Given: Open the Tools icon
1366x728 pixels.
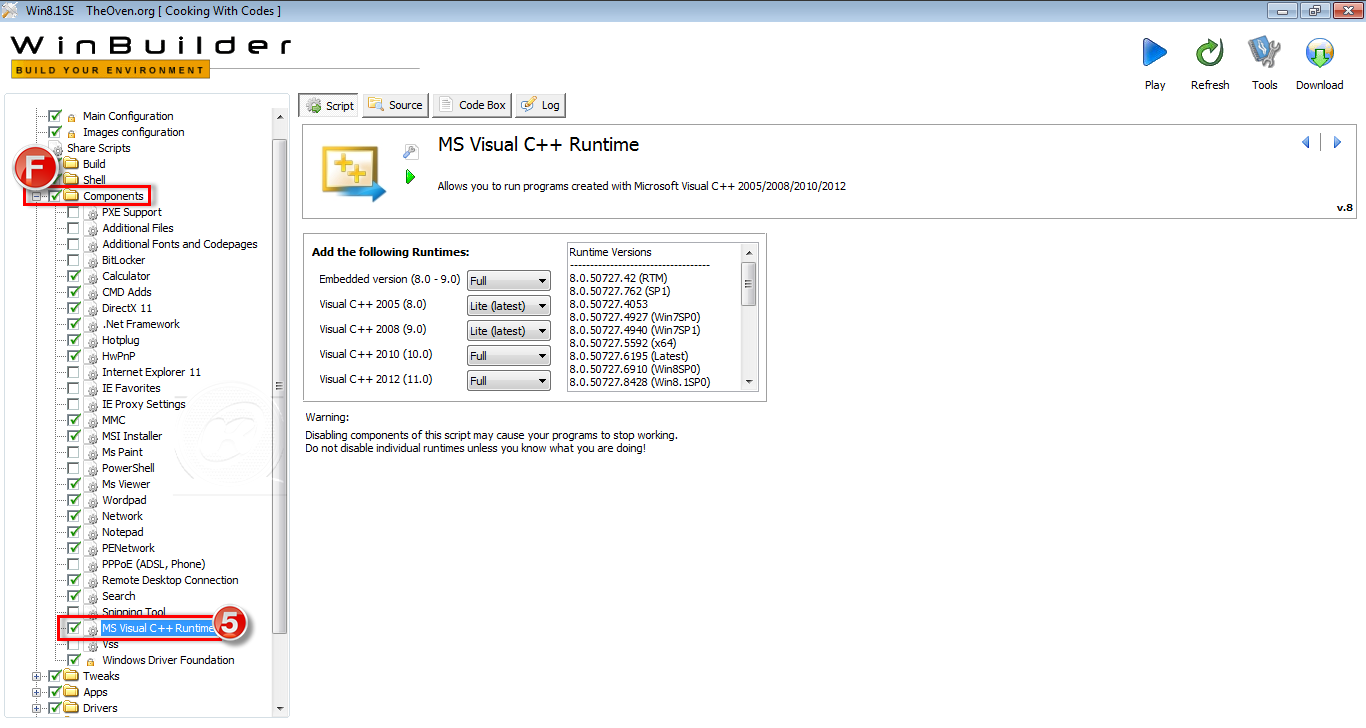Looking at the screenshot, I should pos(1265,53).
